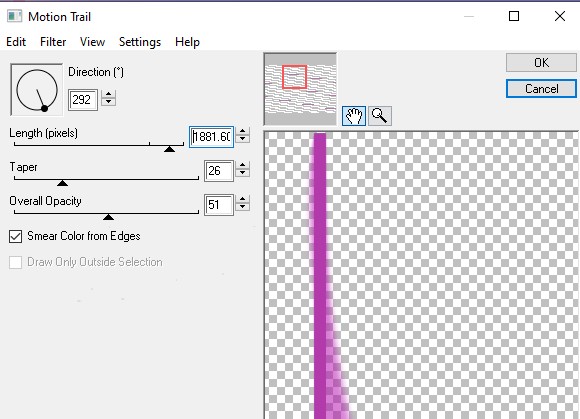The height and width of the screenshot is (419, 580).
Task: Click the navigator preview thumbnail
Action: (300, 89)
